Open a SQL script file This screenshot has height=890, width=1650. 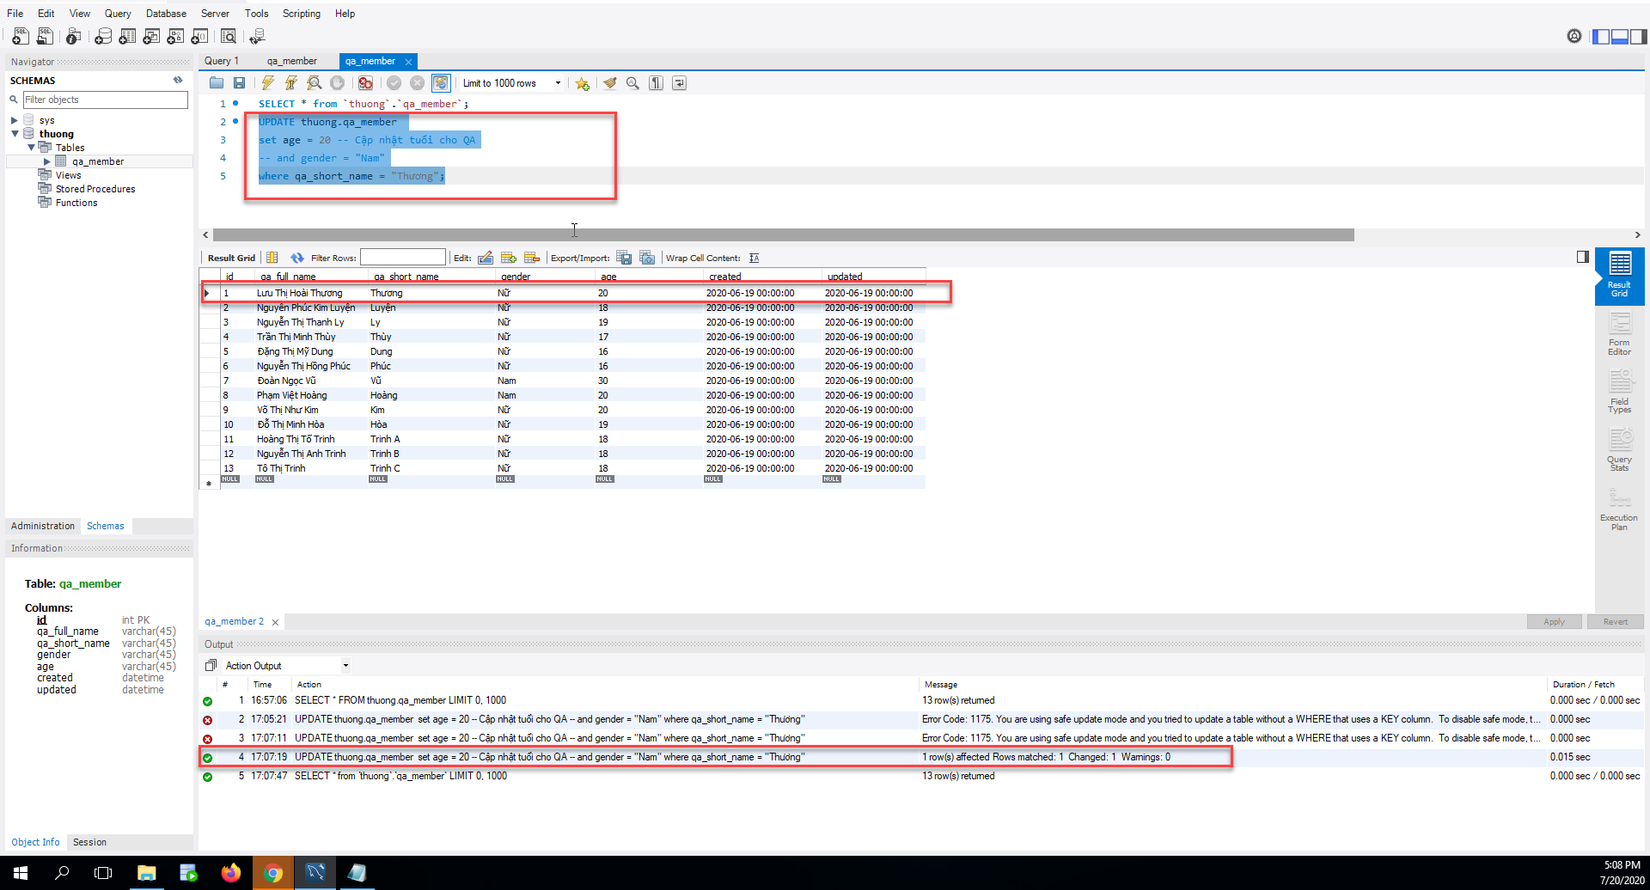pyautogui.click(x=216, y=83)
